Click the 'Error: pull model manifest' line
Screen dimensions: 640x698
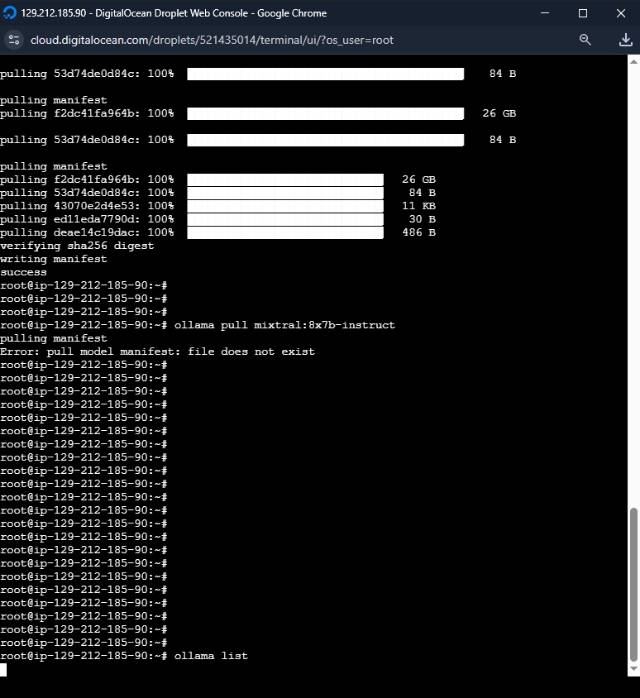click(x=157, y=352)
